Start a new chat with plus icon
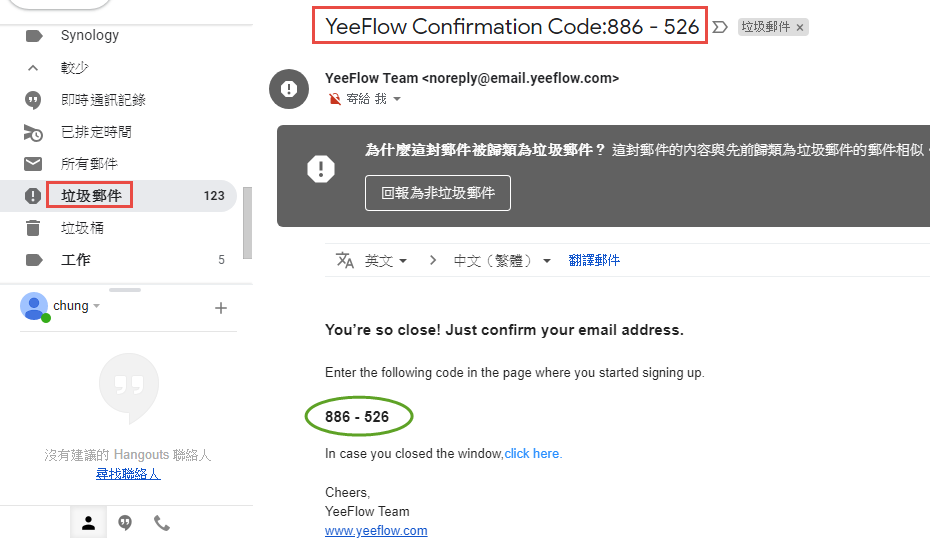 pyautogui.click(x=221, y=308)
